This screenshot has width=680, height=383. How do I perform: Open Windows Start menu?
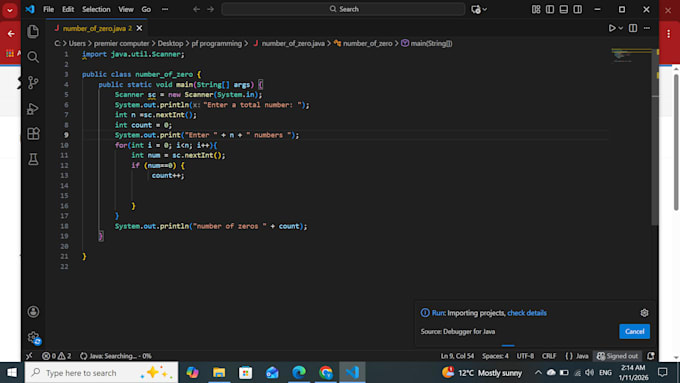tap(12, 373)
